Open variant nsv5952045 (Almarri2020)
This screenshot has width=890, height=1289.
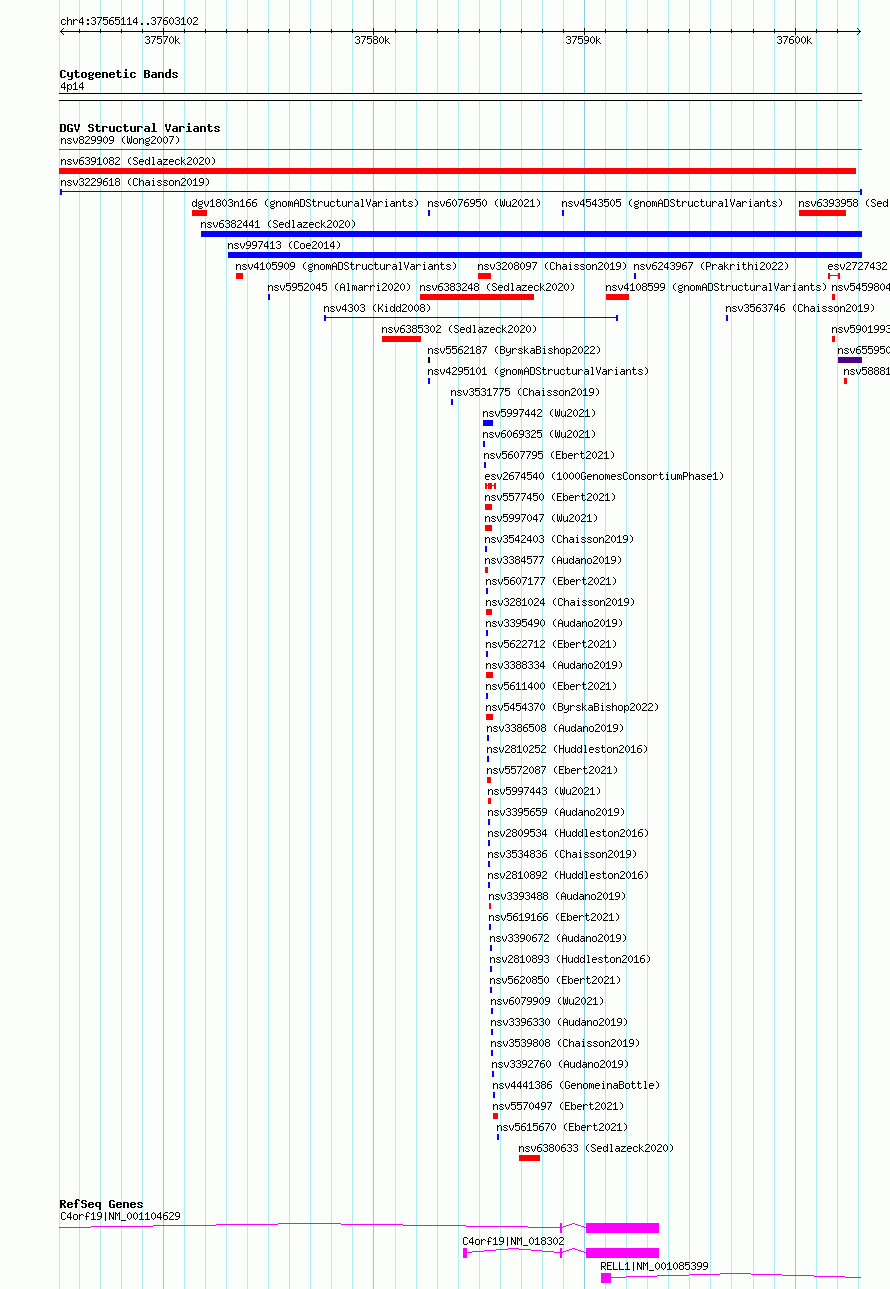[x=339, y=287]
